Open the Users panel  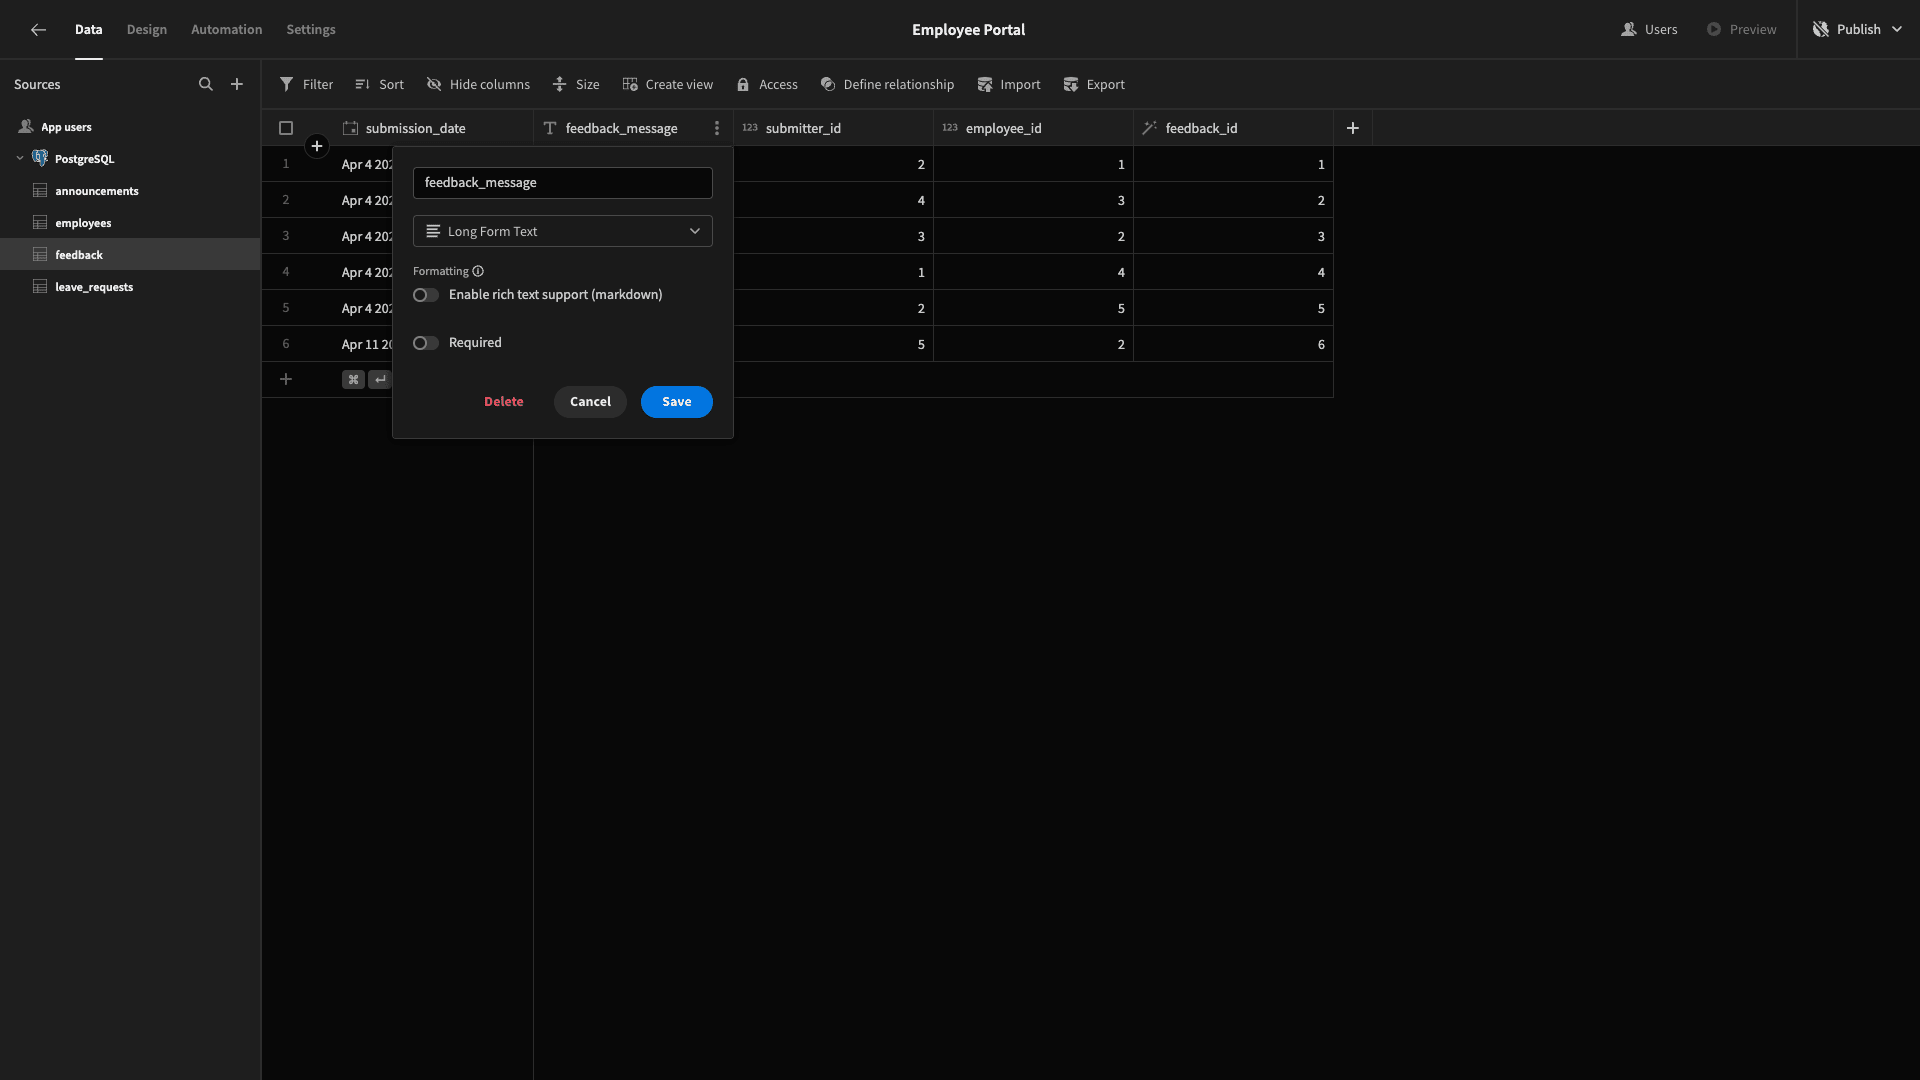pyautogui.click(x=1649, y=30)
